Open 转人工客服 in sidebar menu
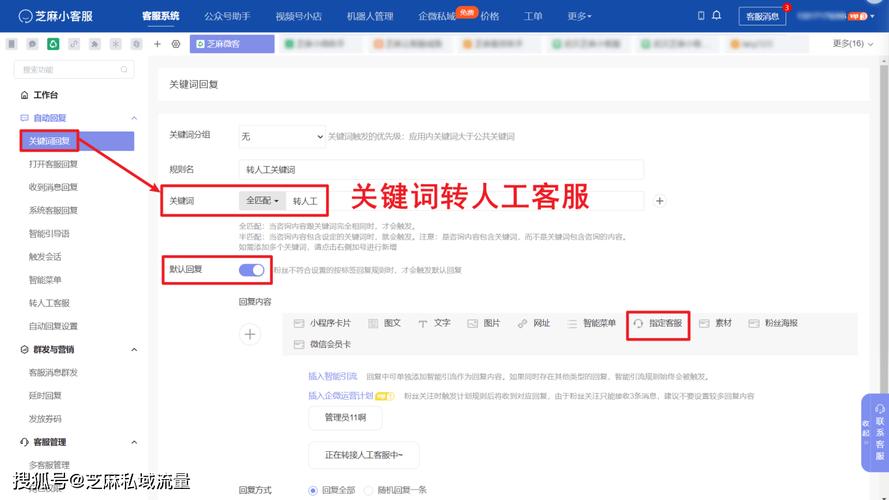This screenshot has width=889, height=500. [50, 303]
